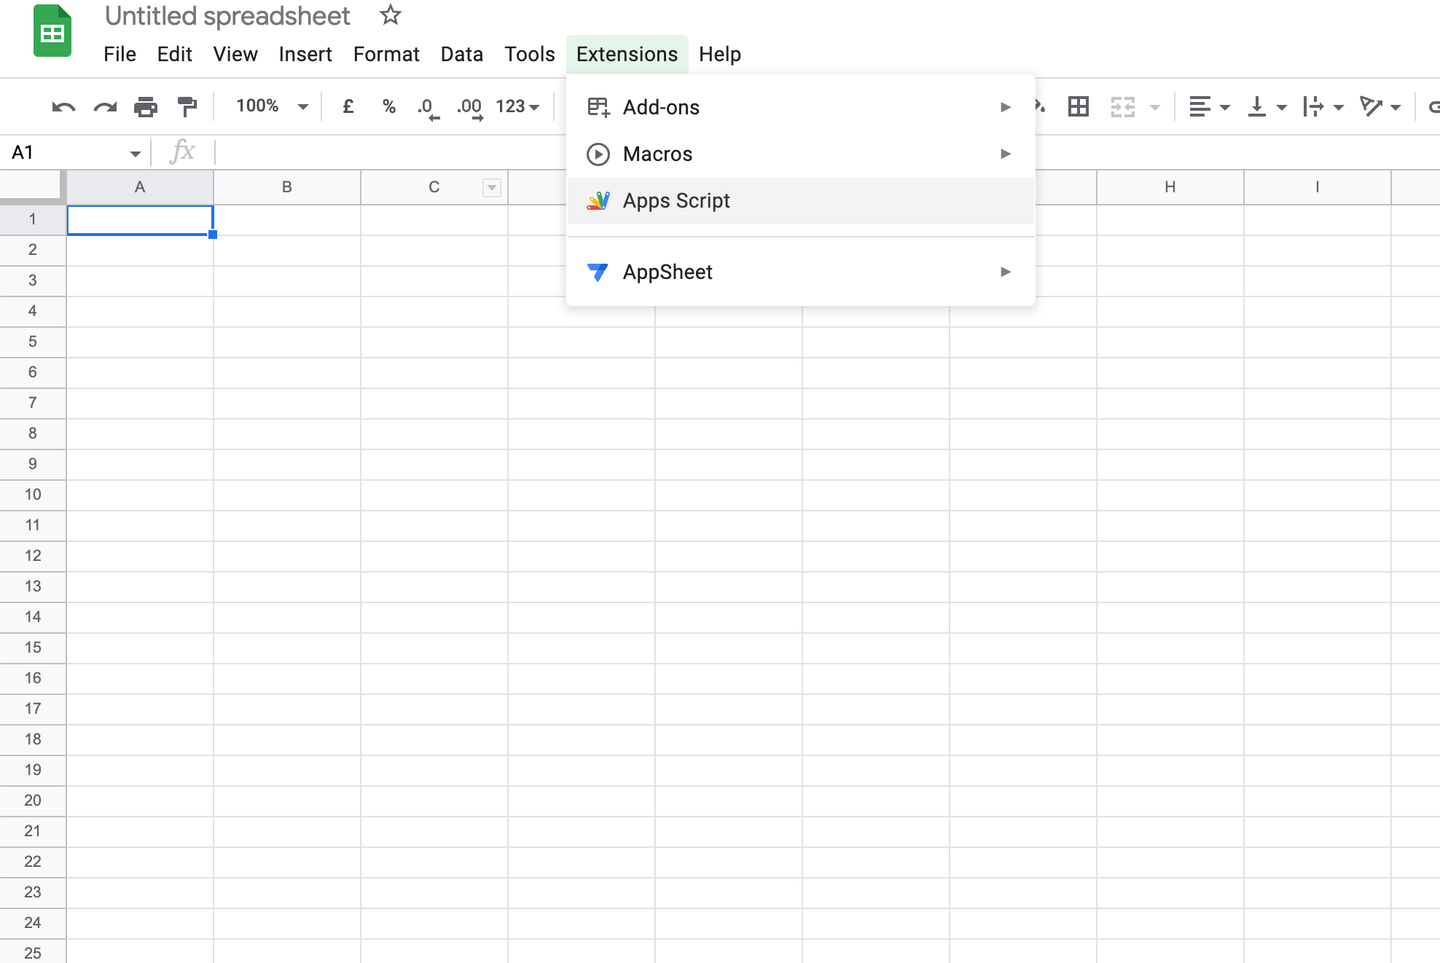Screen dimensions: 1440x963
Task: Click the Name Box showing A1
Action: click(x=60, y=152)
